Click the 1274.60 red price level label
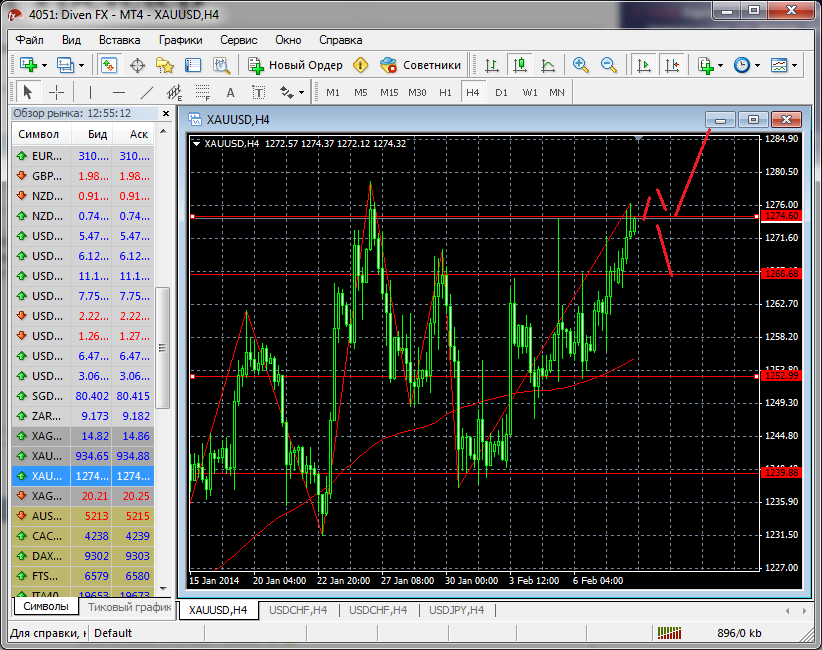The image size is (822, 650). (781, 216)
